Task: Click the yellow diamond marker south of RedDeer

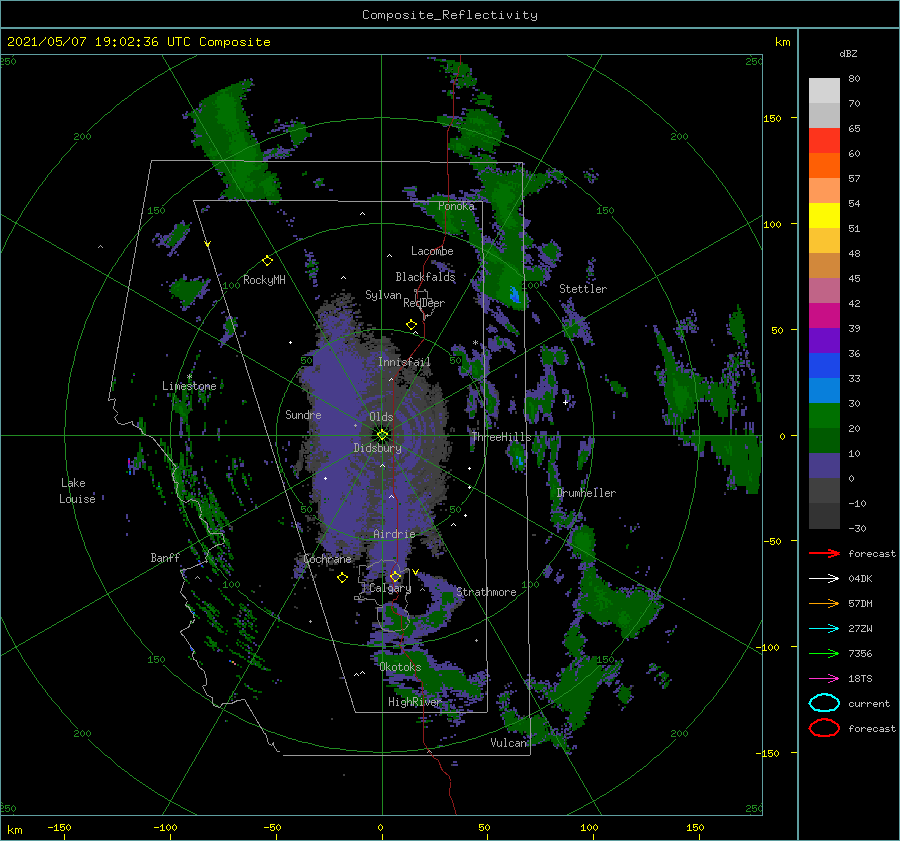Action: pos(411,325)
